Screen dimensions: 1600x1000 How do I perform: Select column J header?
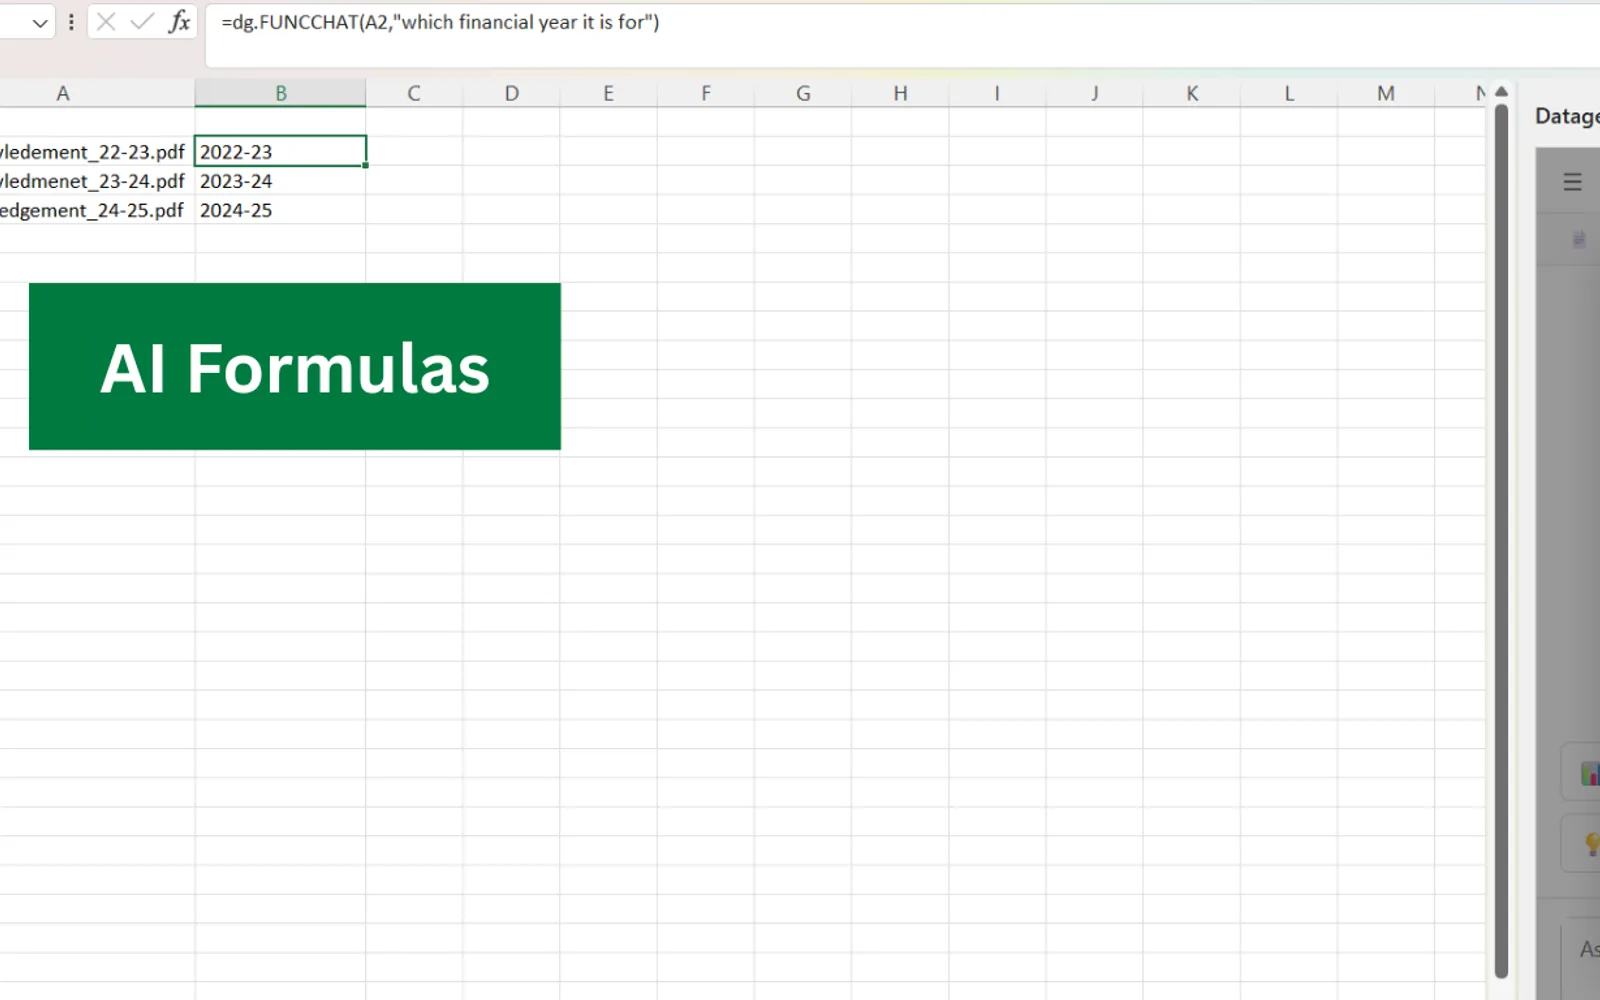point(1094,93)
